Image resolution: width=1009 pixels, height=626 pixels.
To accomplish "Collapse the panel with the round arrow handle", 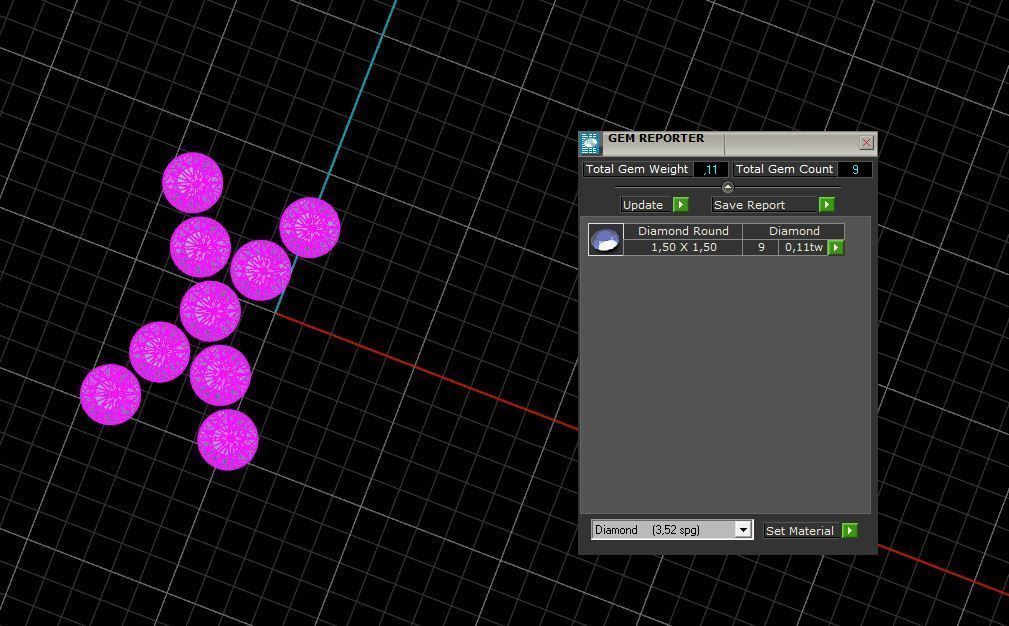I will pos(728,187).
